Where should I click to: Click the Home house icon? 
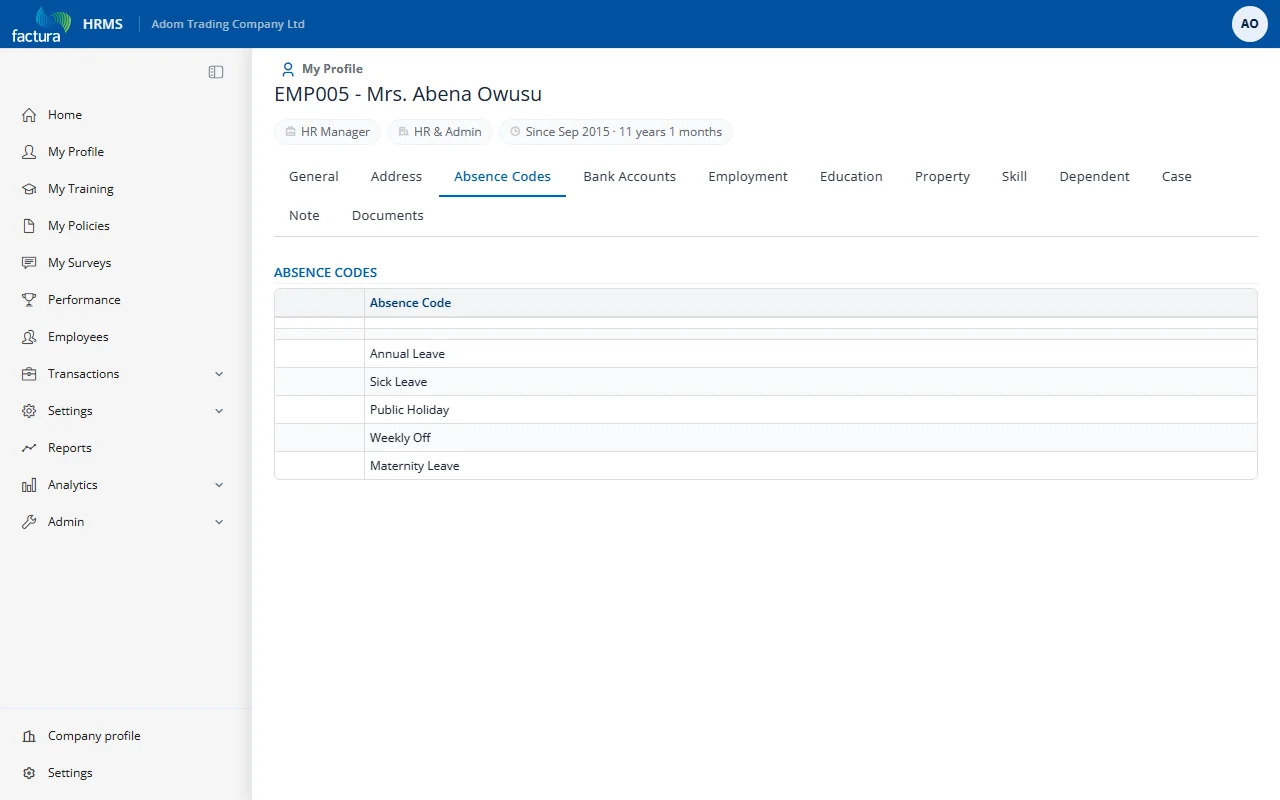[29, 115]
